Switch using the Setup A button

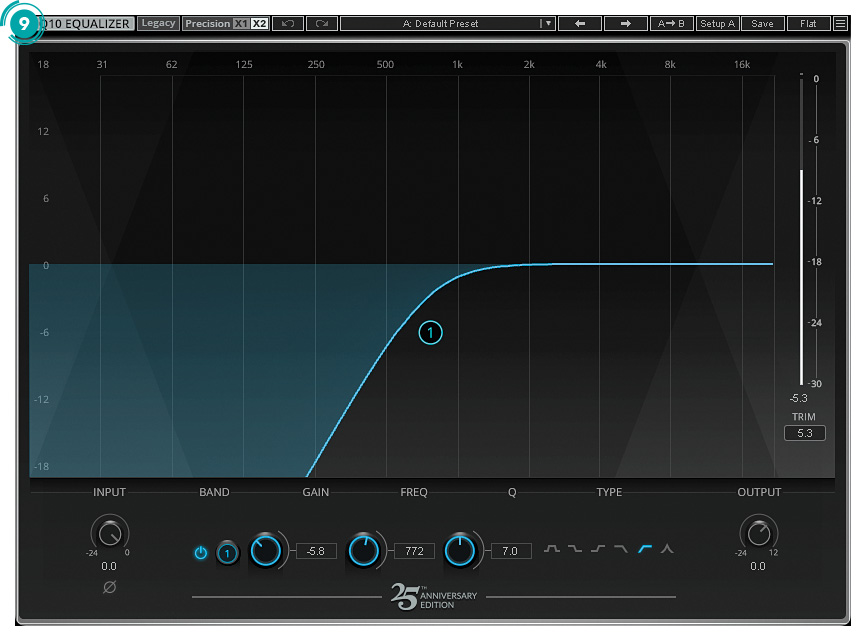pos(717,23)
